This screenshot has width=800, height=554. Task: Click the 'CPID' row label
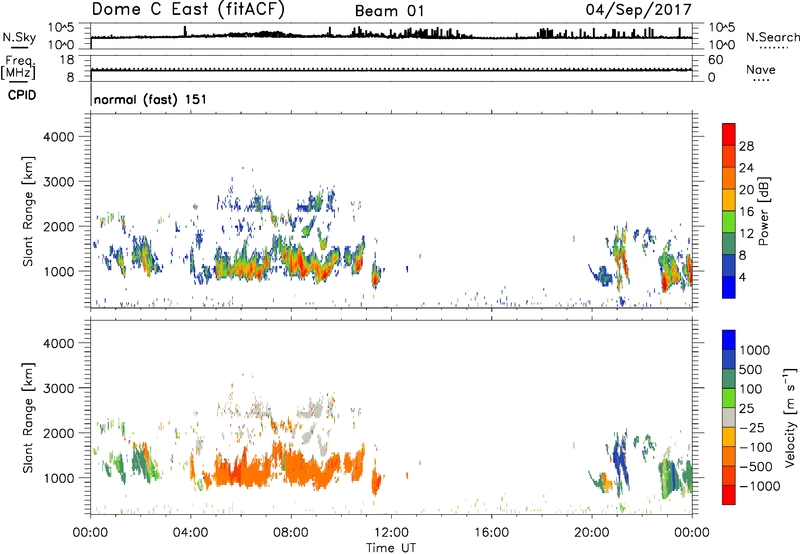click(x=21, y=95)
